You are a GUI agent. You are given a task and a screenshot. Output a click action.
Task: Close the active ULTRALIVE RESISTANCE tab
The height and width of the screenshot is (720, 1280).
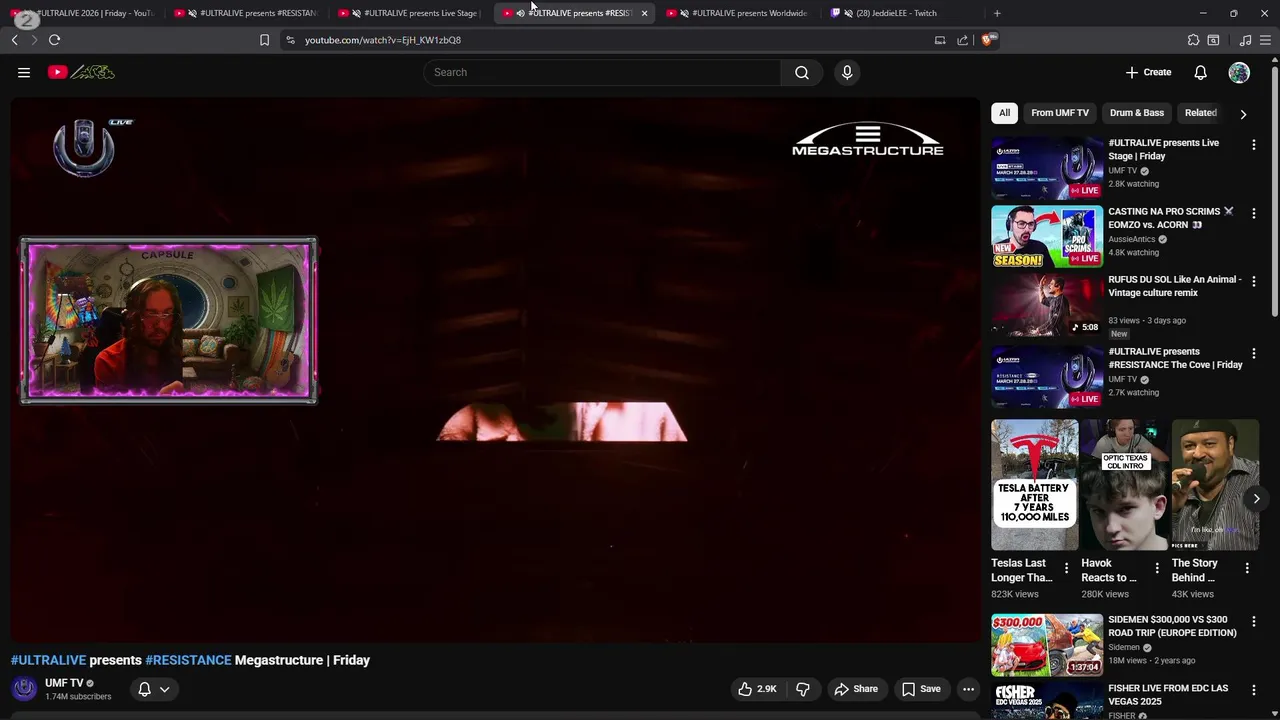tap(644, 13)
